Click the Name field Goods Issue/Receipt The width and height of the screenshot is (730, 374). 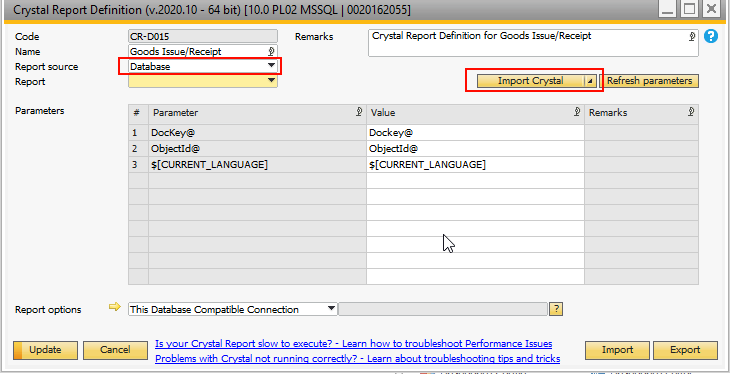point(203,51)
